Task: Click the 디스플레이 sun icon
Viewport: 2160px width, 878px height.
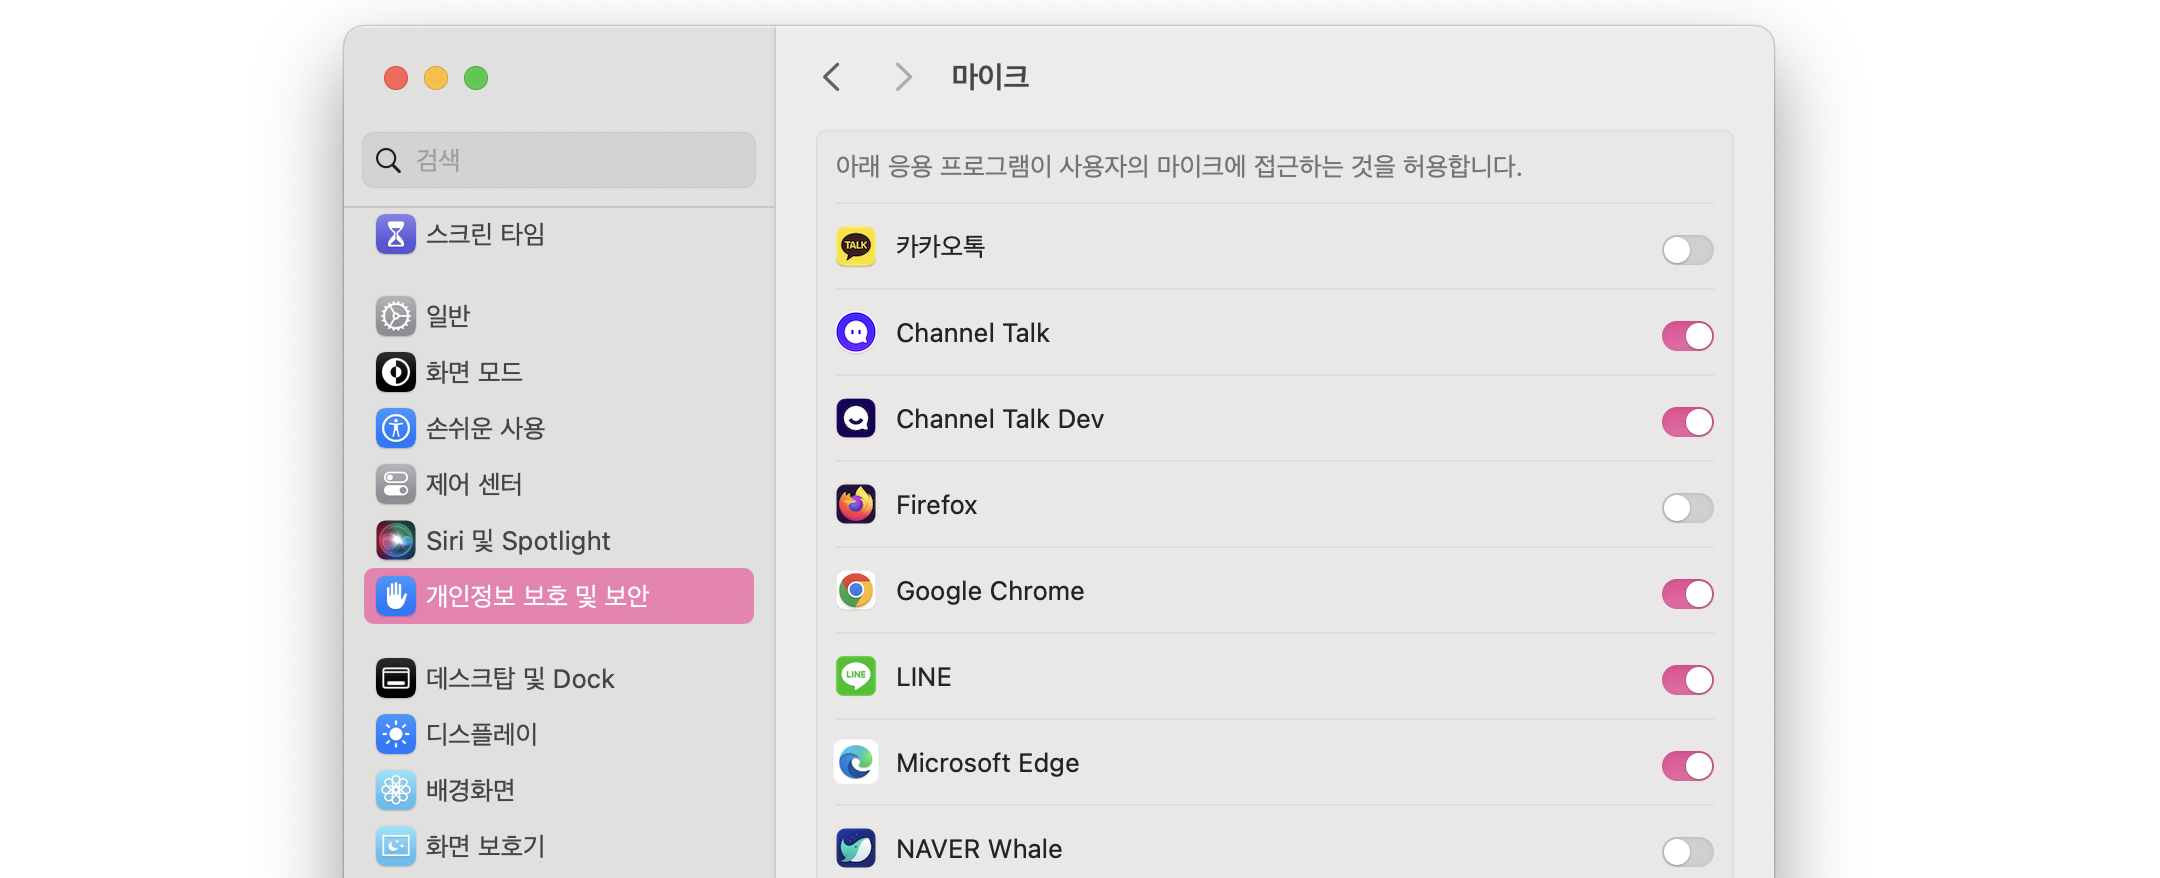Action: (x=396, y=734)
